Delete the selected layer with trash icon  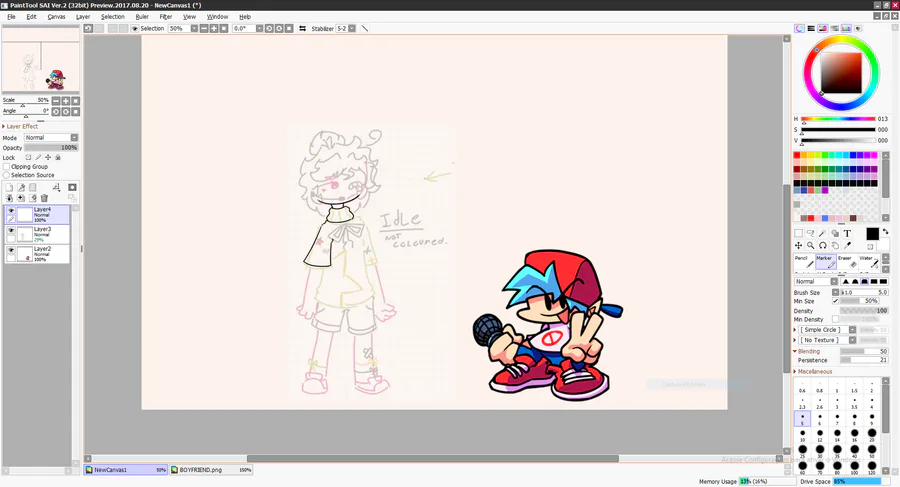coord(44,198)
